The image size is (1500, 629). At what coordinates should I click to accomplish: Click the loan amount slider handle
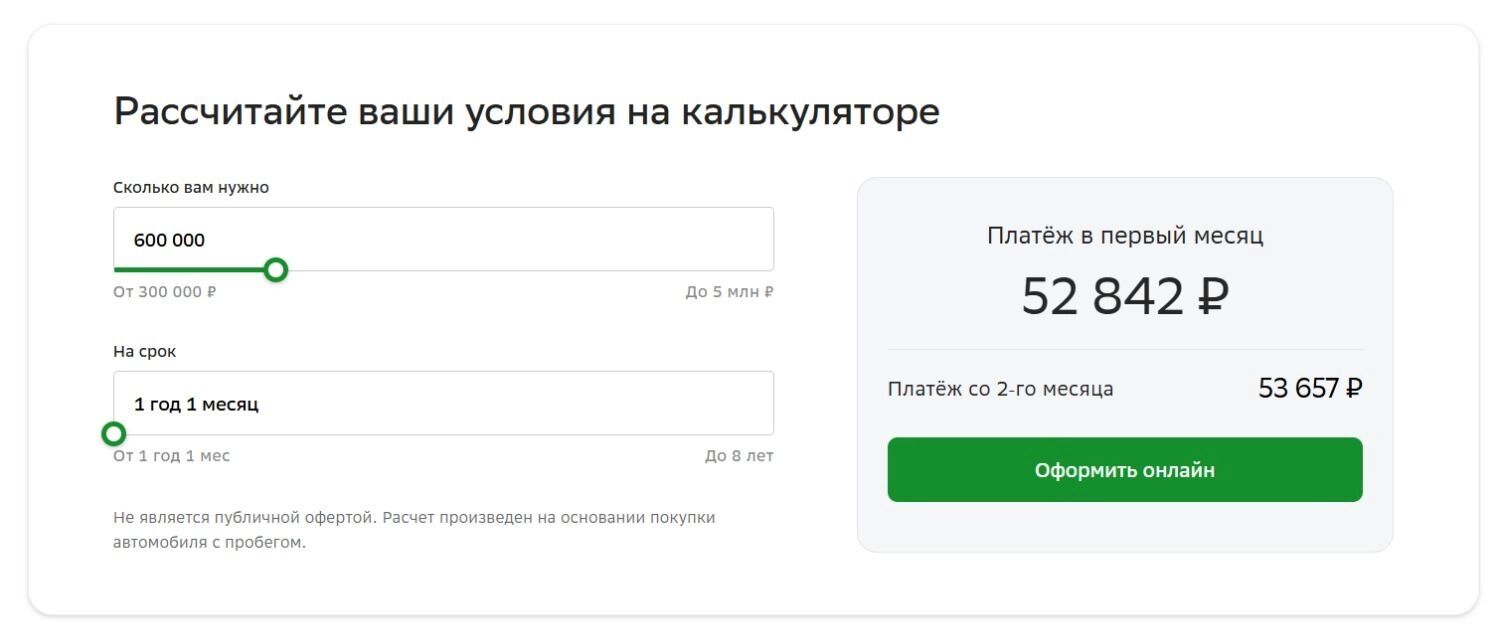276,269
